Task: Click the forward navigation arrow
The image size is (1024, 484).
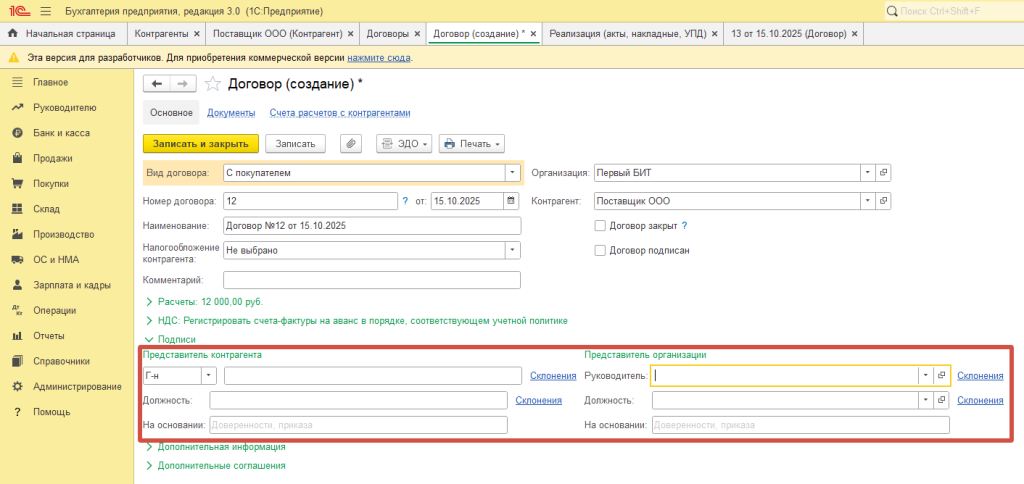Action: pos(182,84)
